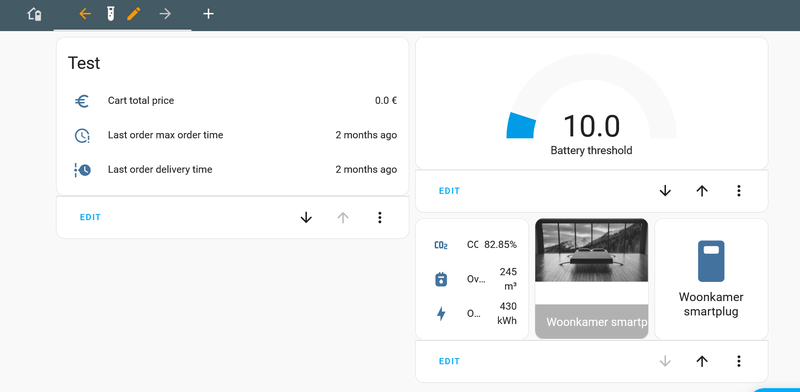
Task: Select the test tube view tab
Action: point(110,14)
